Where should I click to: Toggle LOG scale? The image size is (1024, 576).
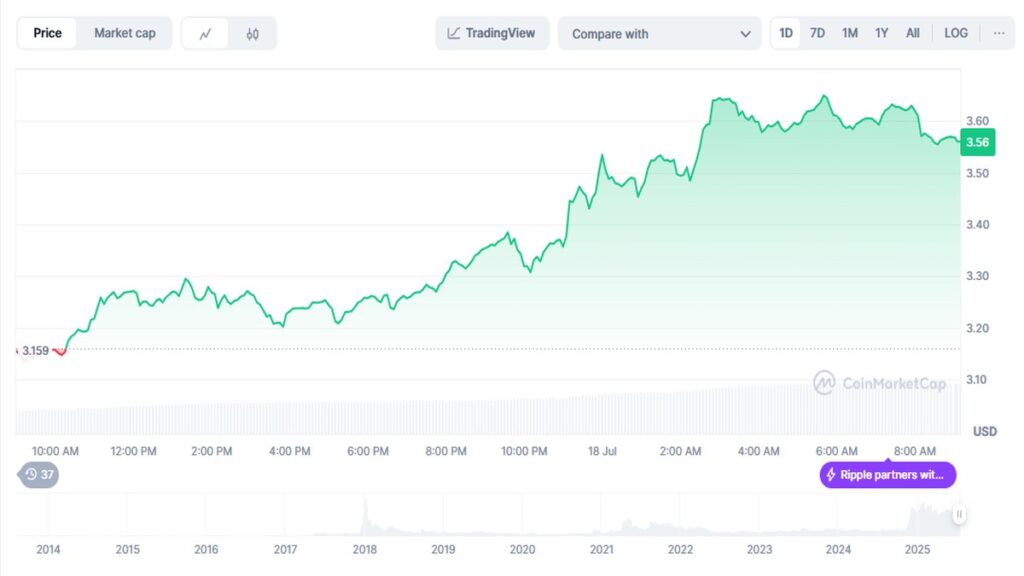[x=956, y=33]
